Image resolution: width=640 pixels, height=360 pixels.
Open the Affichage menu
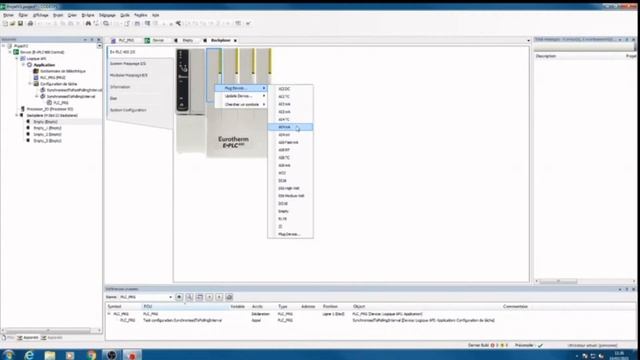click(40, 15)
